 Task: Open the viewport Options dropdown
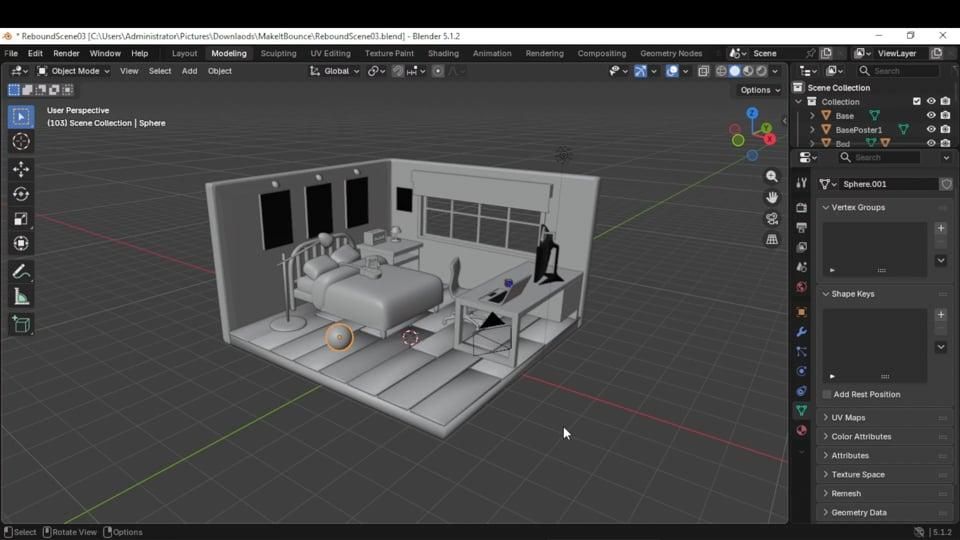pos(760,90)
